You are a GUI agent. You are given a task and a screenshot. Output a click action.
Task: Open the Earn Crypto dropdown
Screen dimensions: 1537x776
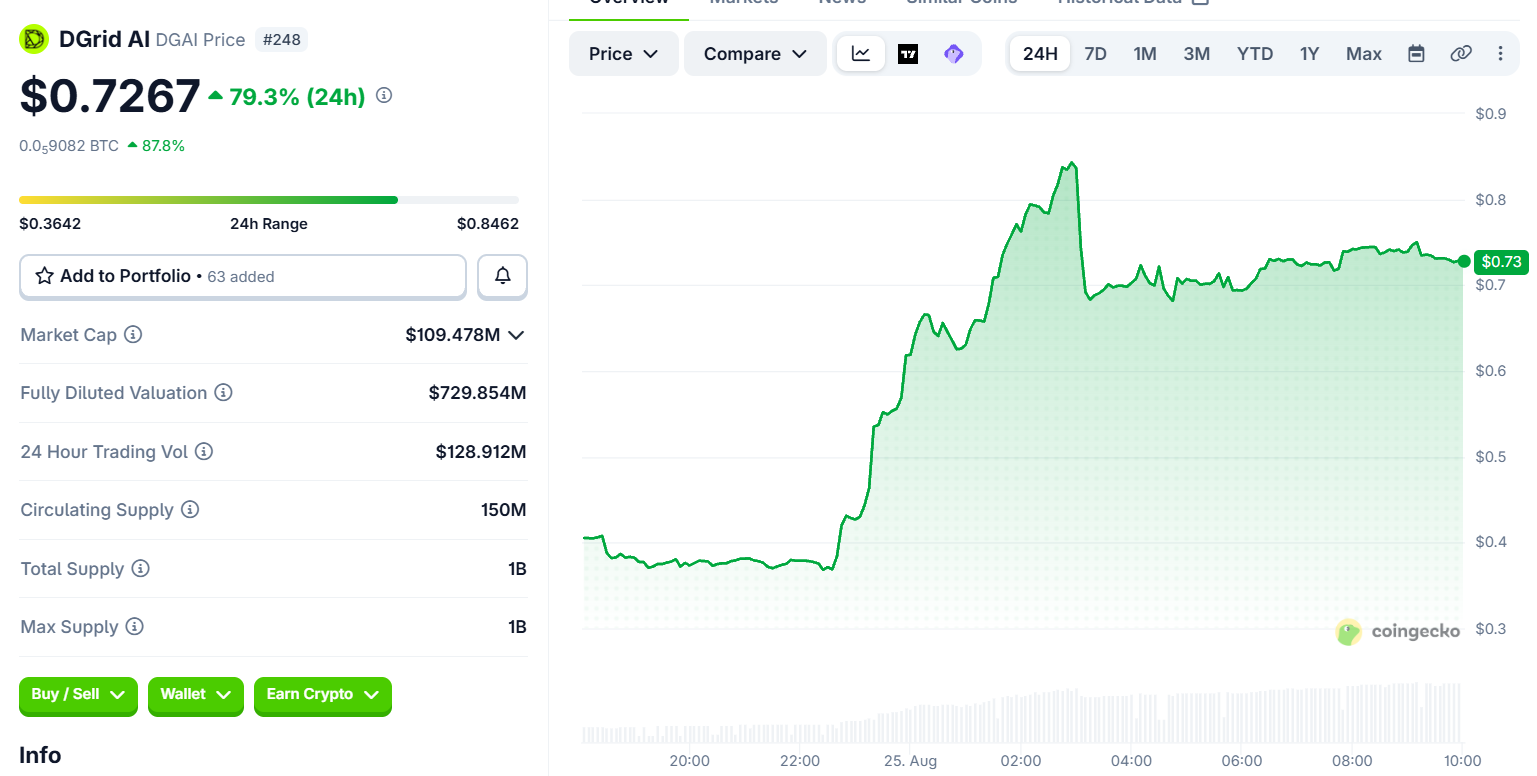(322, 695)
